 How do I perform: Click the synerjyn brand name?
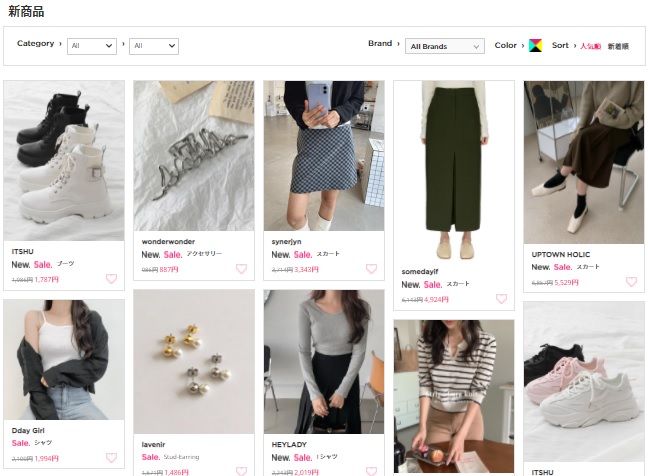(286, 242)
